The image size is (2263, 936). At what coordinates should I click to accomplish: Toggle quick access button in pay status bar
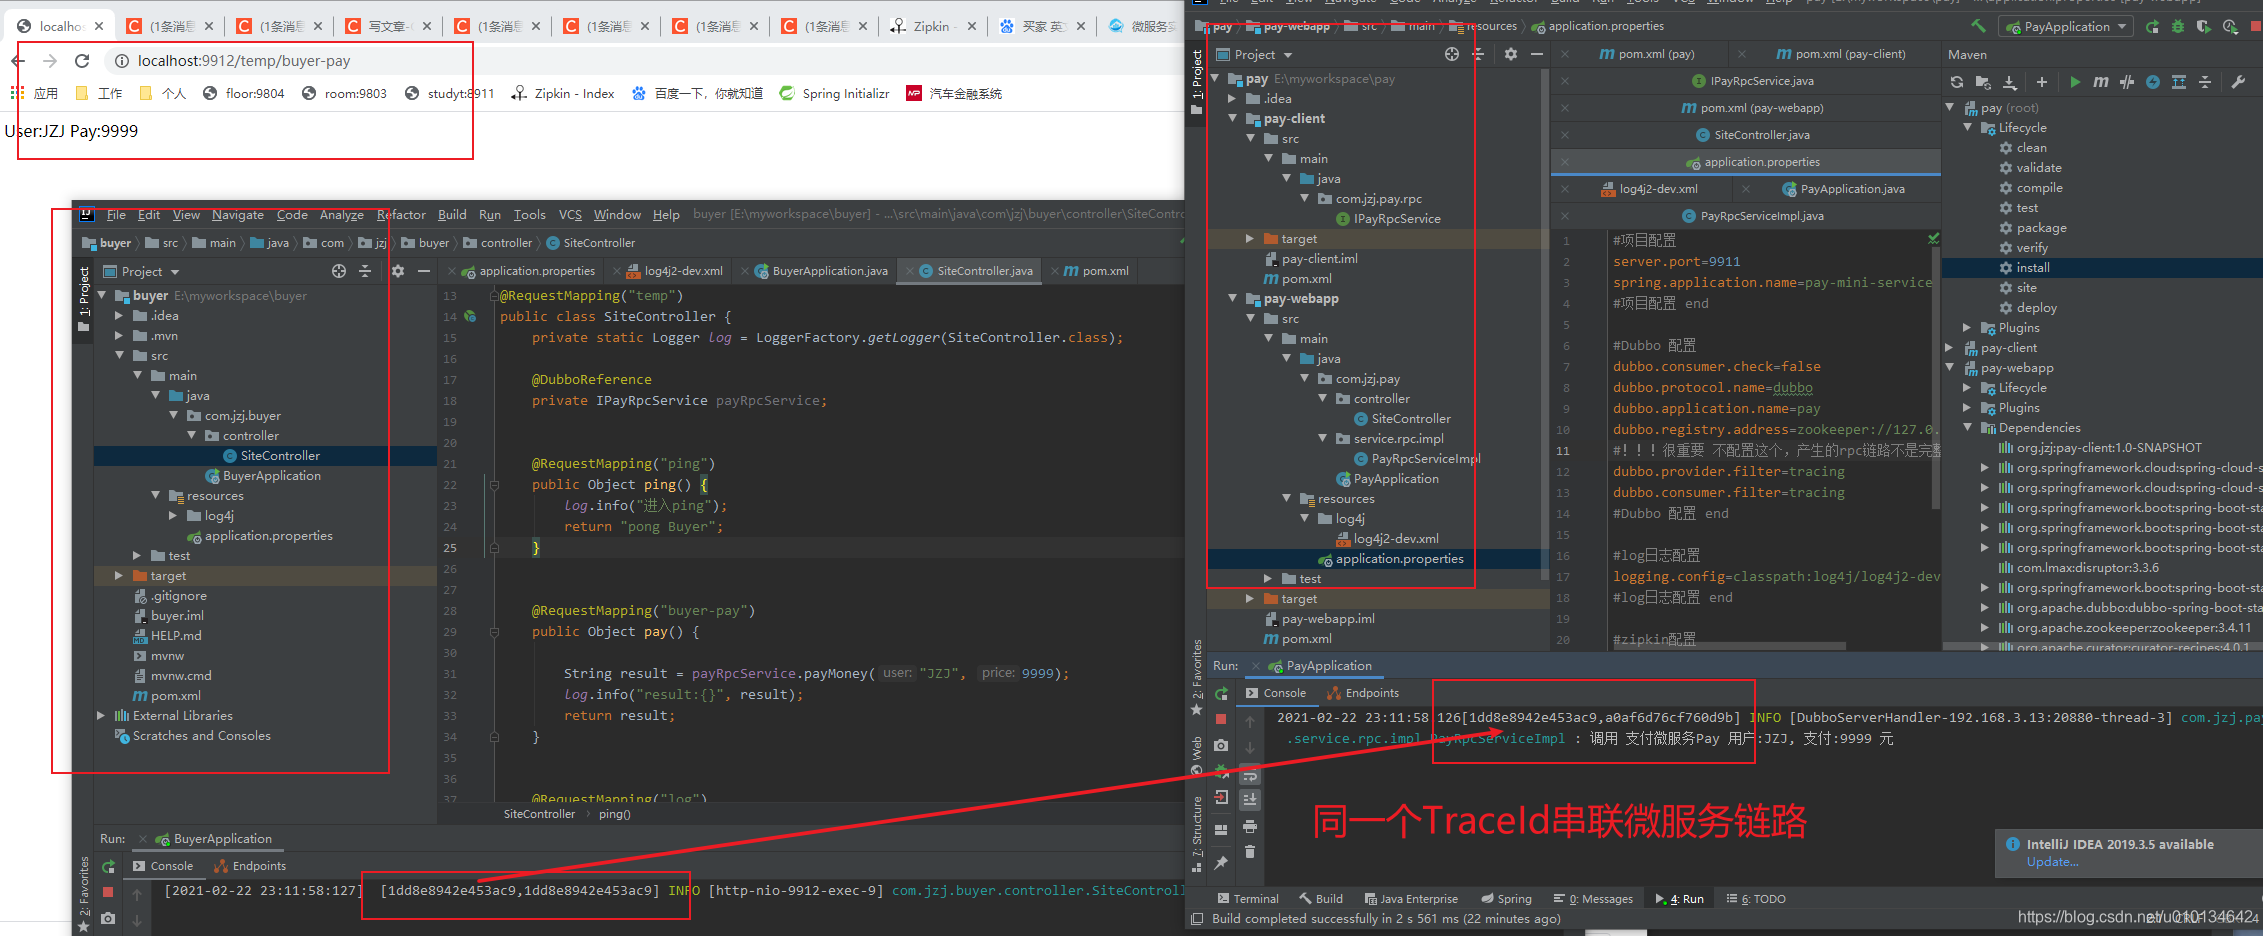[x=1197, y=918]
